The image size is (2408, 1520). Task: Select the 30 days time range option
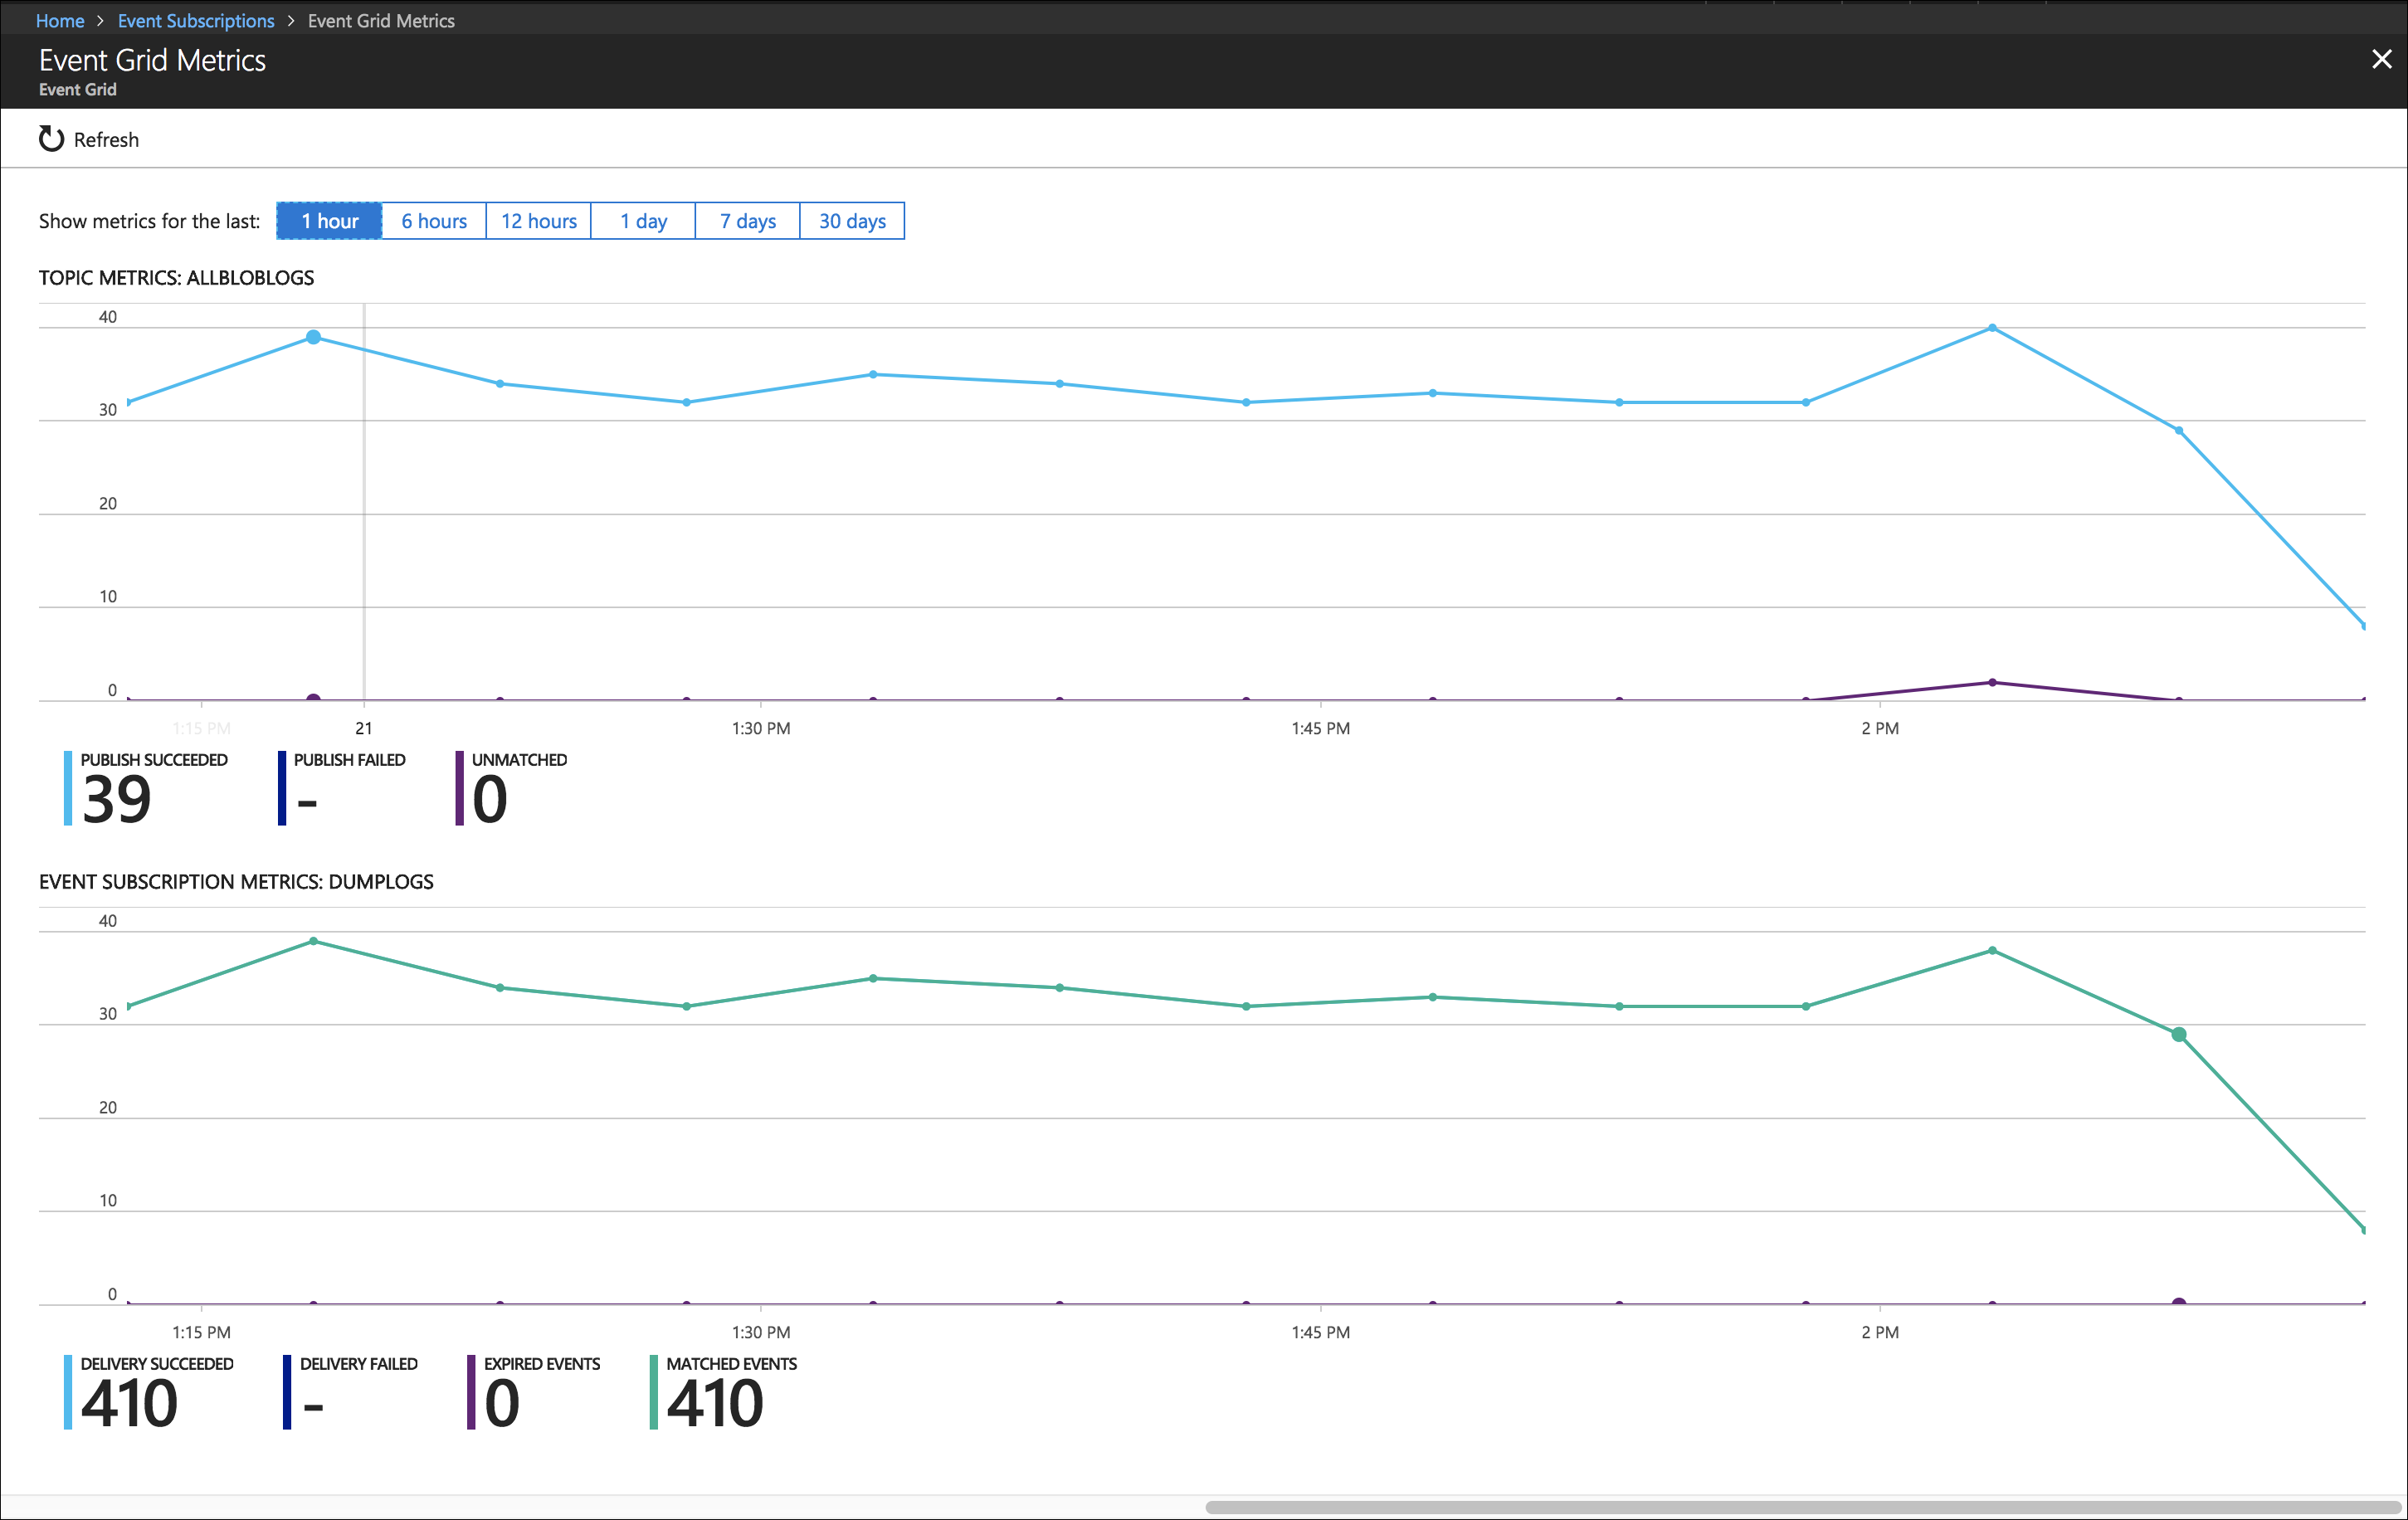click(853, 219)
